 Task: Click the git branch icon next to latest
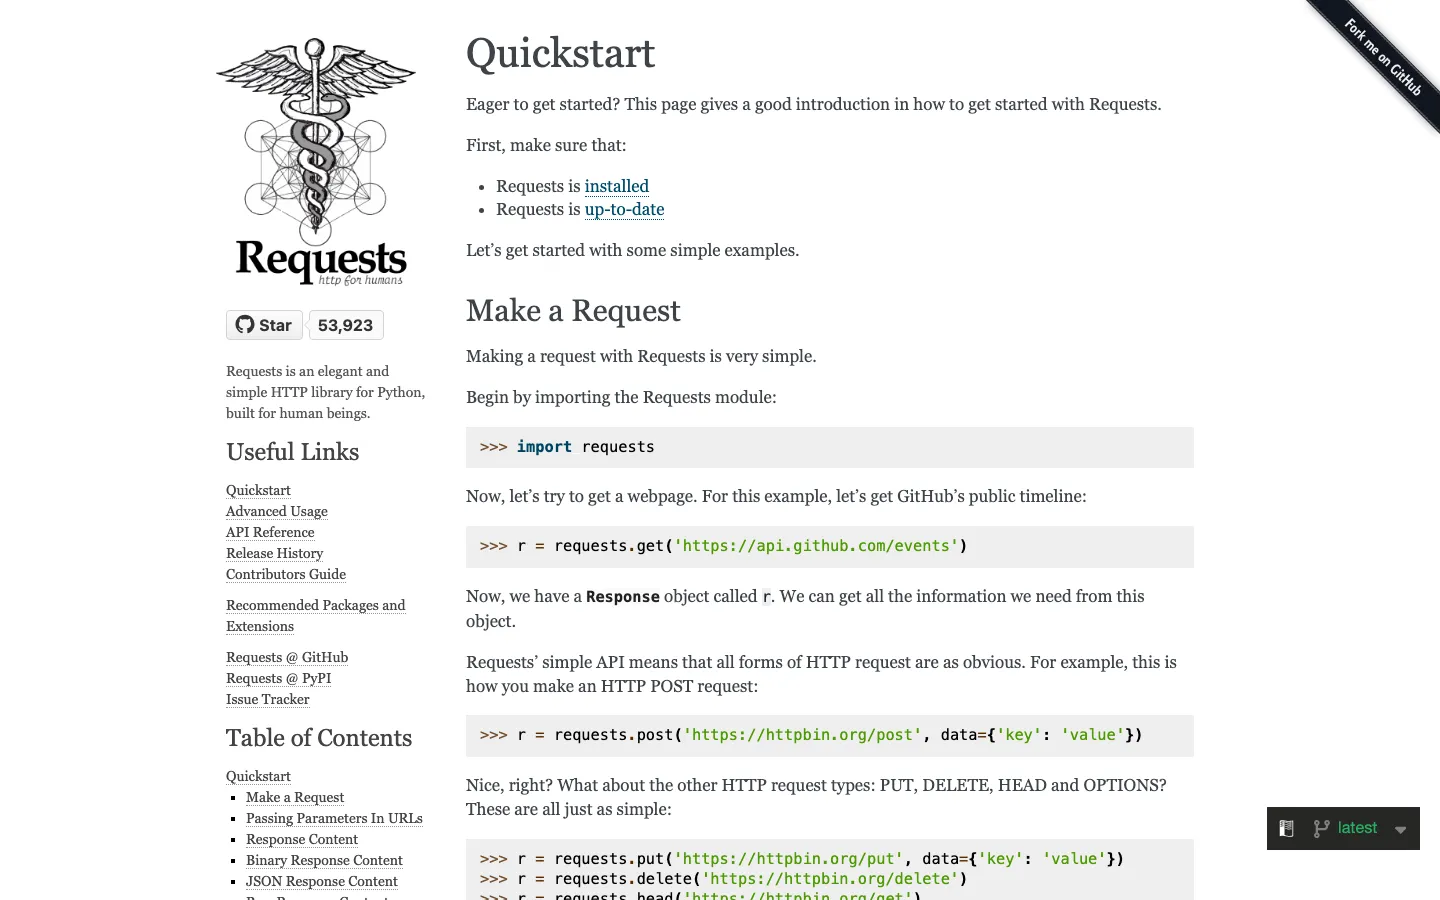[x=1320, y=828]
